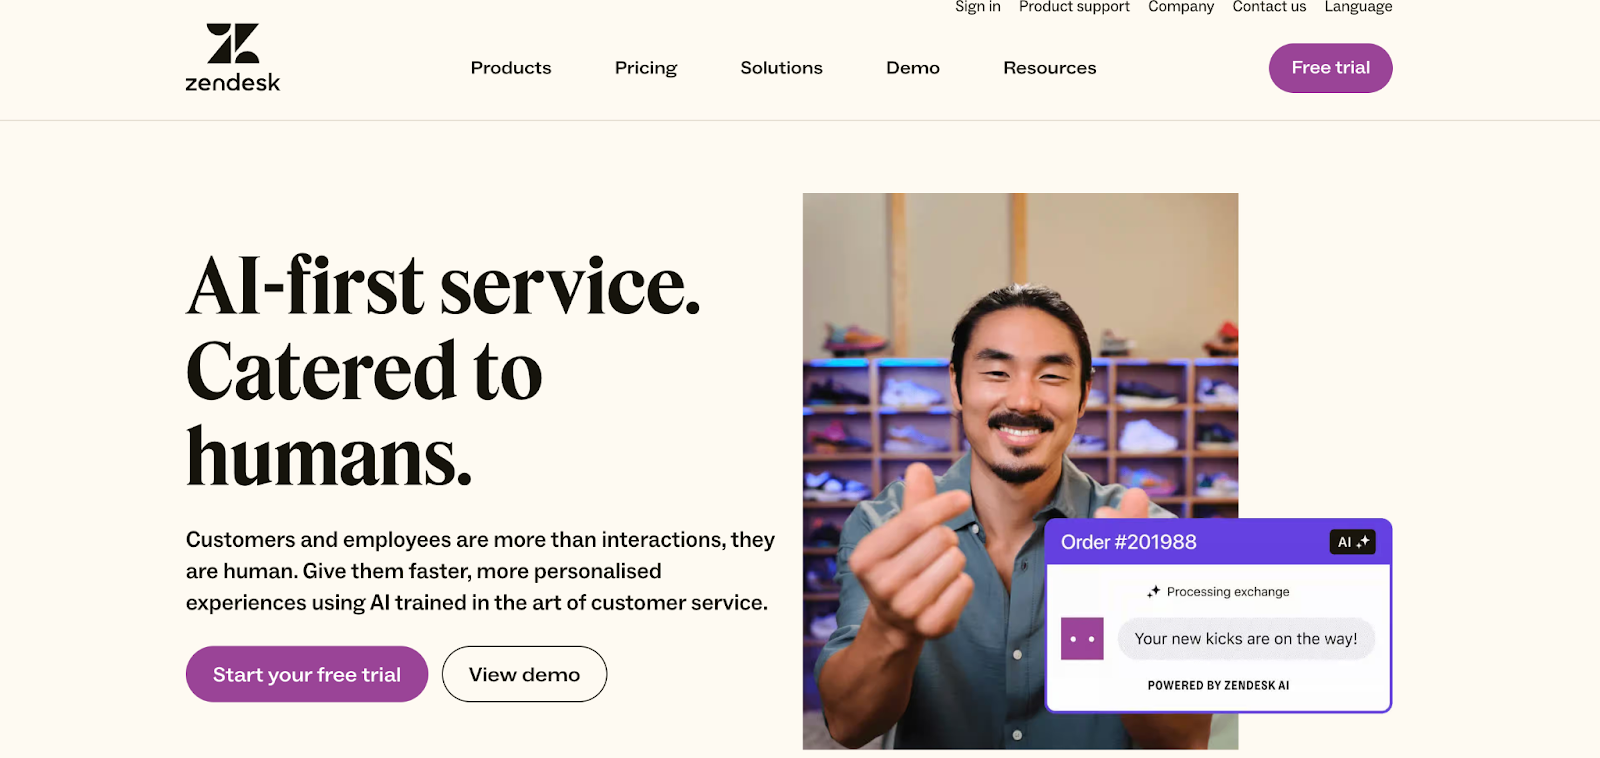The image size is (1600, 758).
Task: Click the 'Your new kicks are on the way!' bubble
Action: point(1245,639)
